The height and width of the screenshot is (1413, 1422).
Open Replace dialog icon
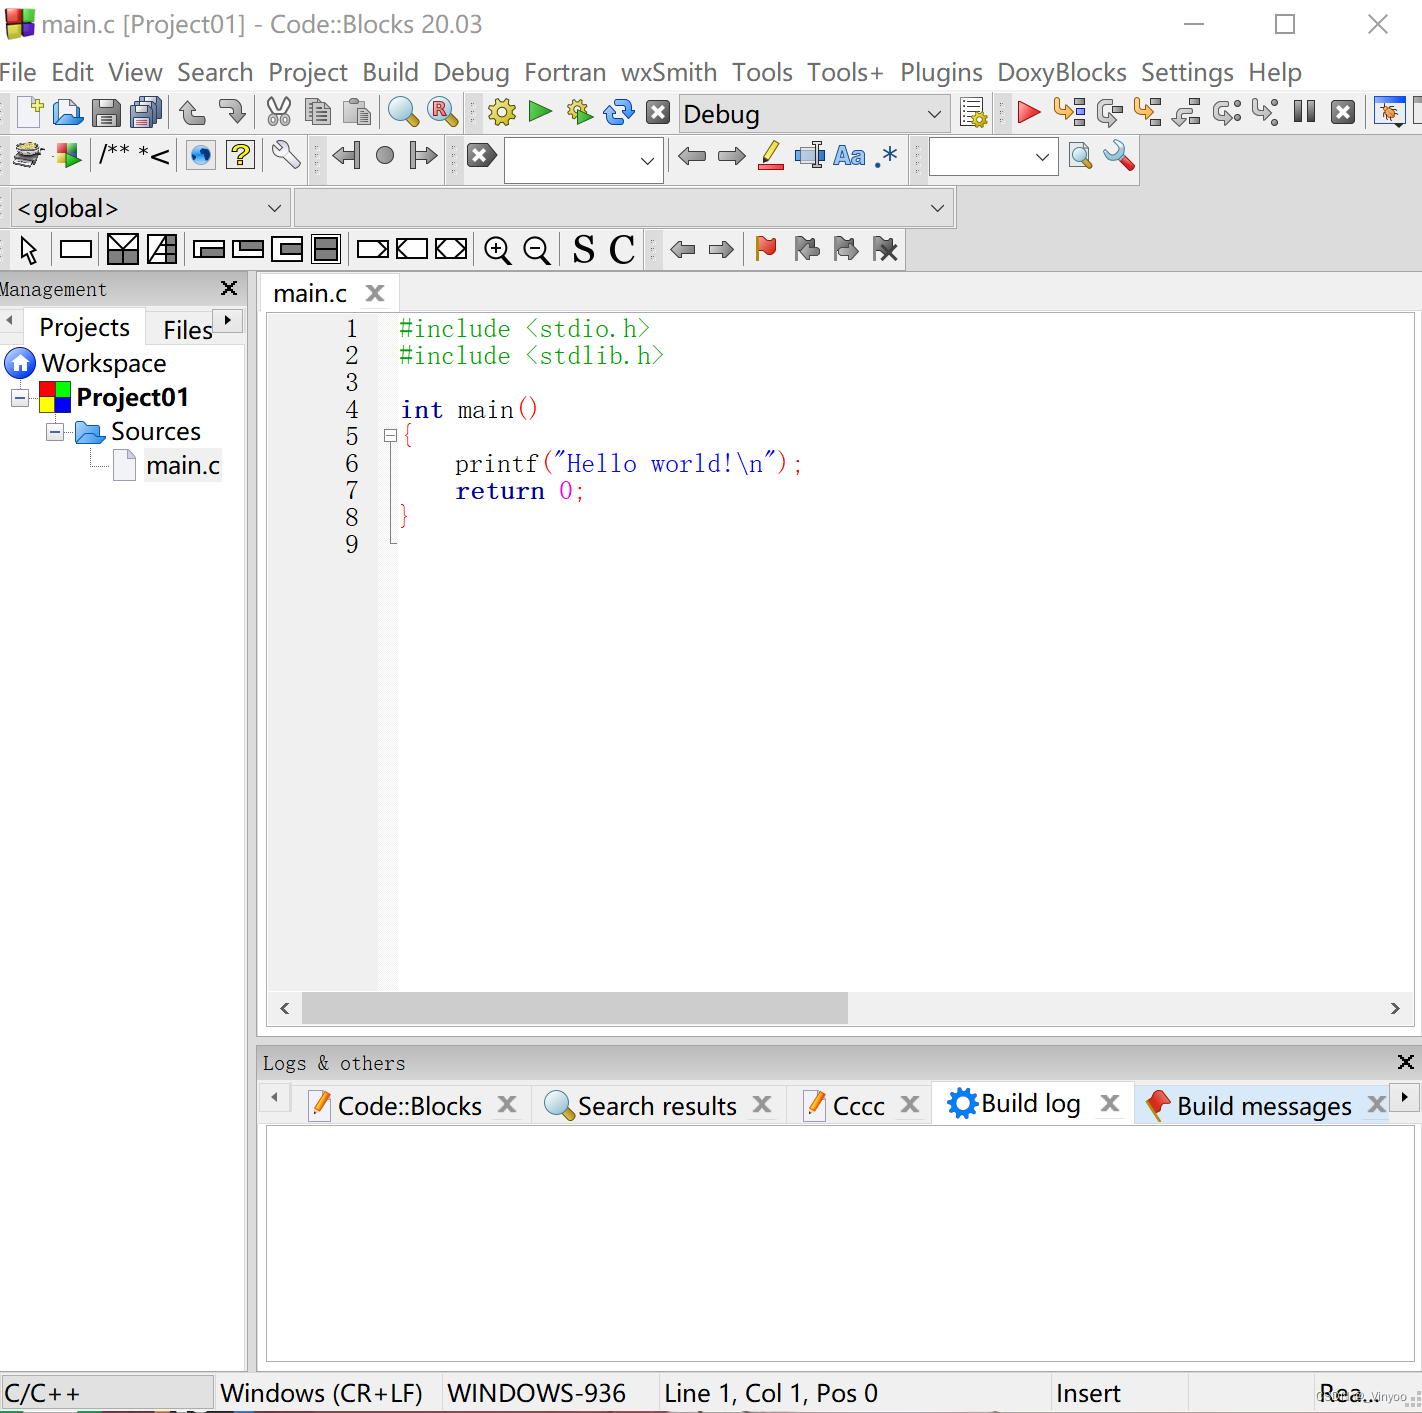pyautogui.click(x=442, y=112)
